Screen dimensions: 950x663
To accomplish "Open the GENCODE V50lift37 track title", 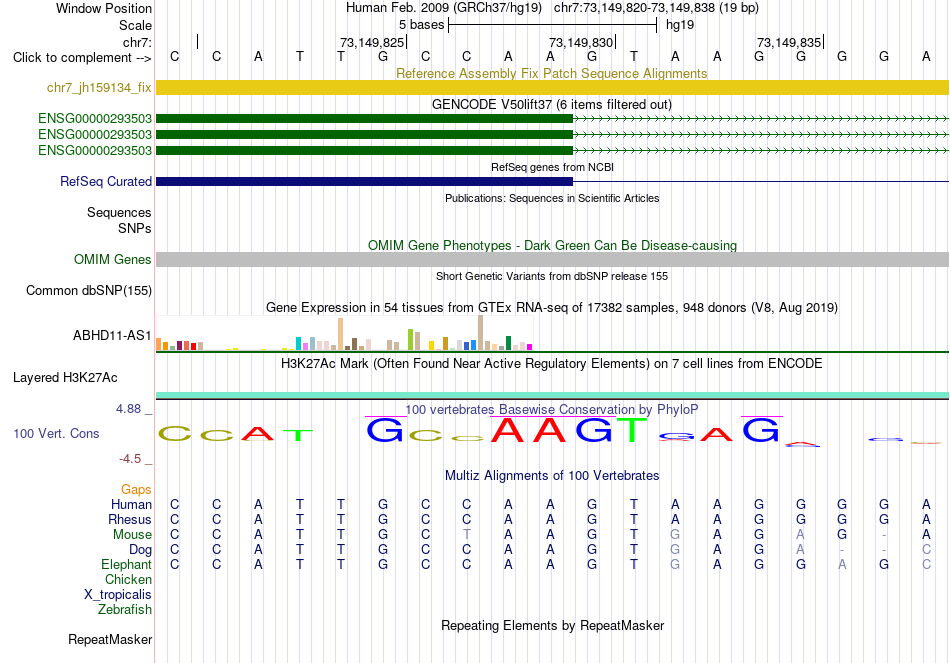I will (551, 104).
